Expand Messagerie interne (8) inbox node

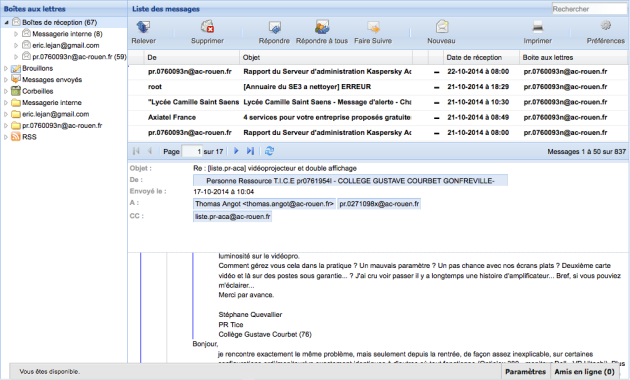pos(16,34)
